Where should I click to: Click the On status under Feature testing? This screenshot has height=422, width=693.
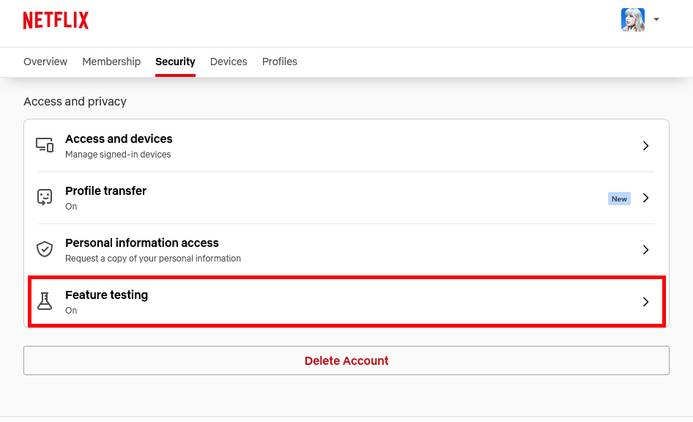(x=71, y=311)
